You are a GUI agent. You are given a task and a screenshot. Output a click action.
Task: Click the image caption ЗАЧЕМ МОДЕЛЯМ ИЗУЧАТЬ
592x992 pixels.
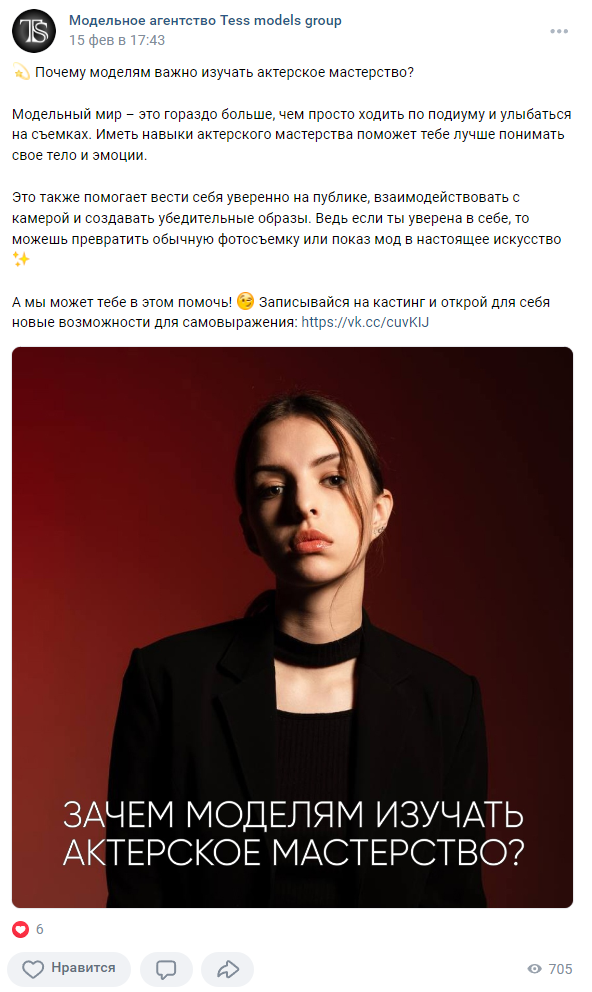click(x=293, y=814)
